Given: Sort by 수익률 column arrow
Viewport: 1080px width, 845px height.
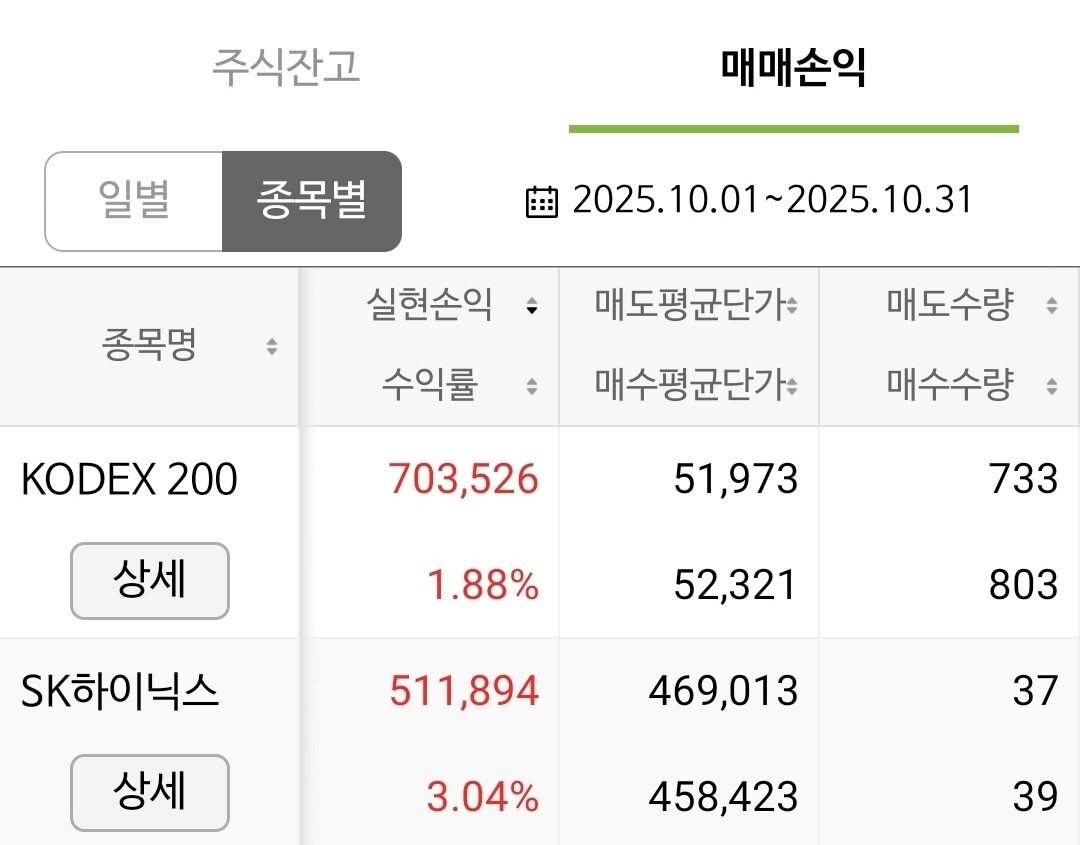Looking at the screenshot, I should pyautogui.click(x=532, y=386).
